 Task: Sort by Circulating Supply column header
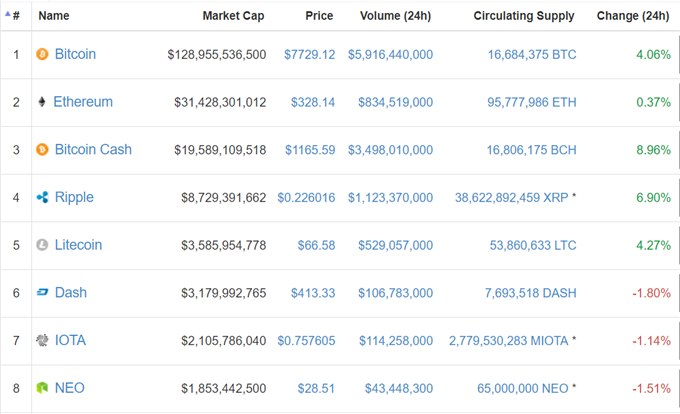[524, 16]
